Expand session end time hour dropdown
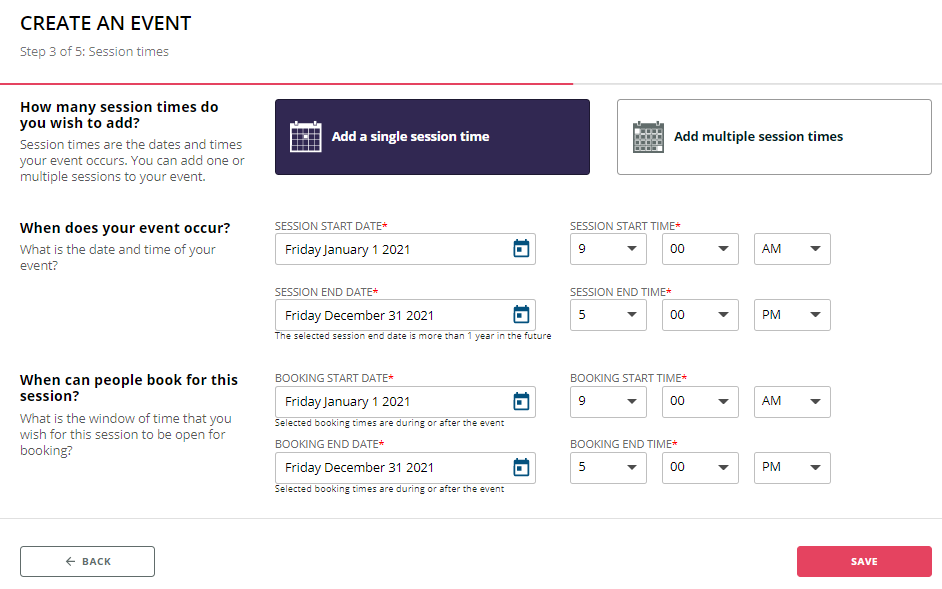The width and height of the screenshot is (942, 589). click(608, 315)
